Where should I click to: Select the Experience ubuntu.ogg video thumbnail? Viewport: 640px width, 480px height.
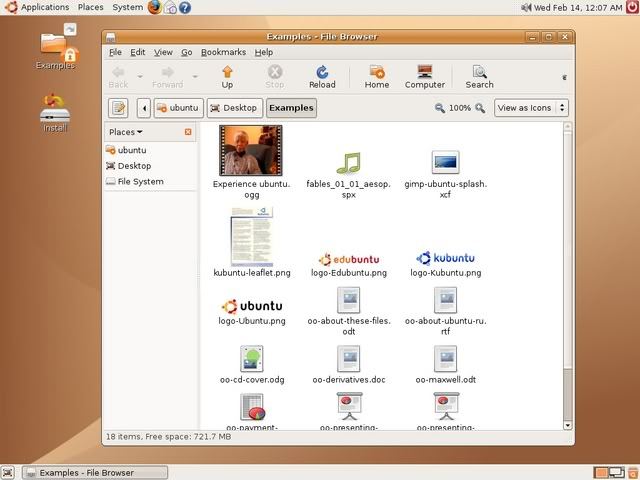[251, 151]
